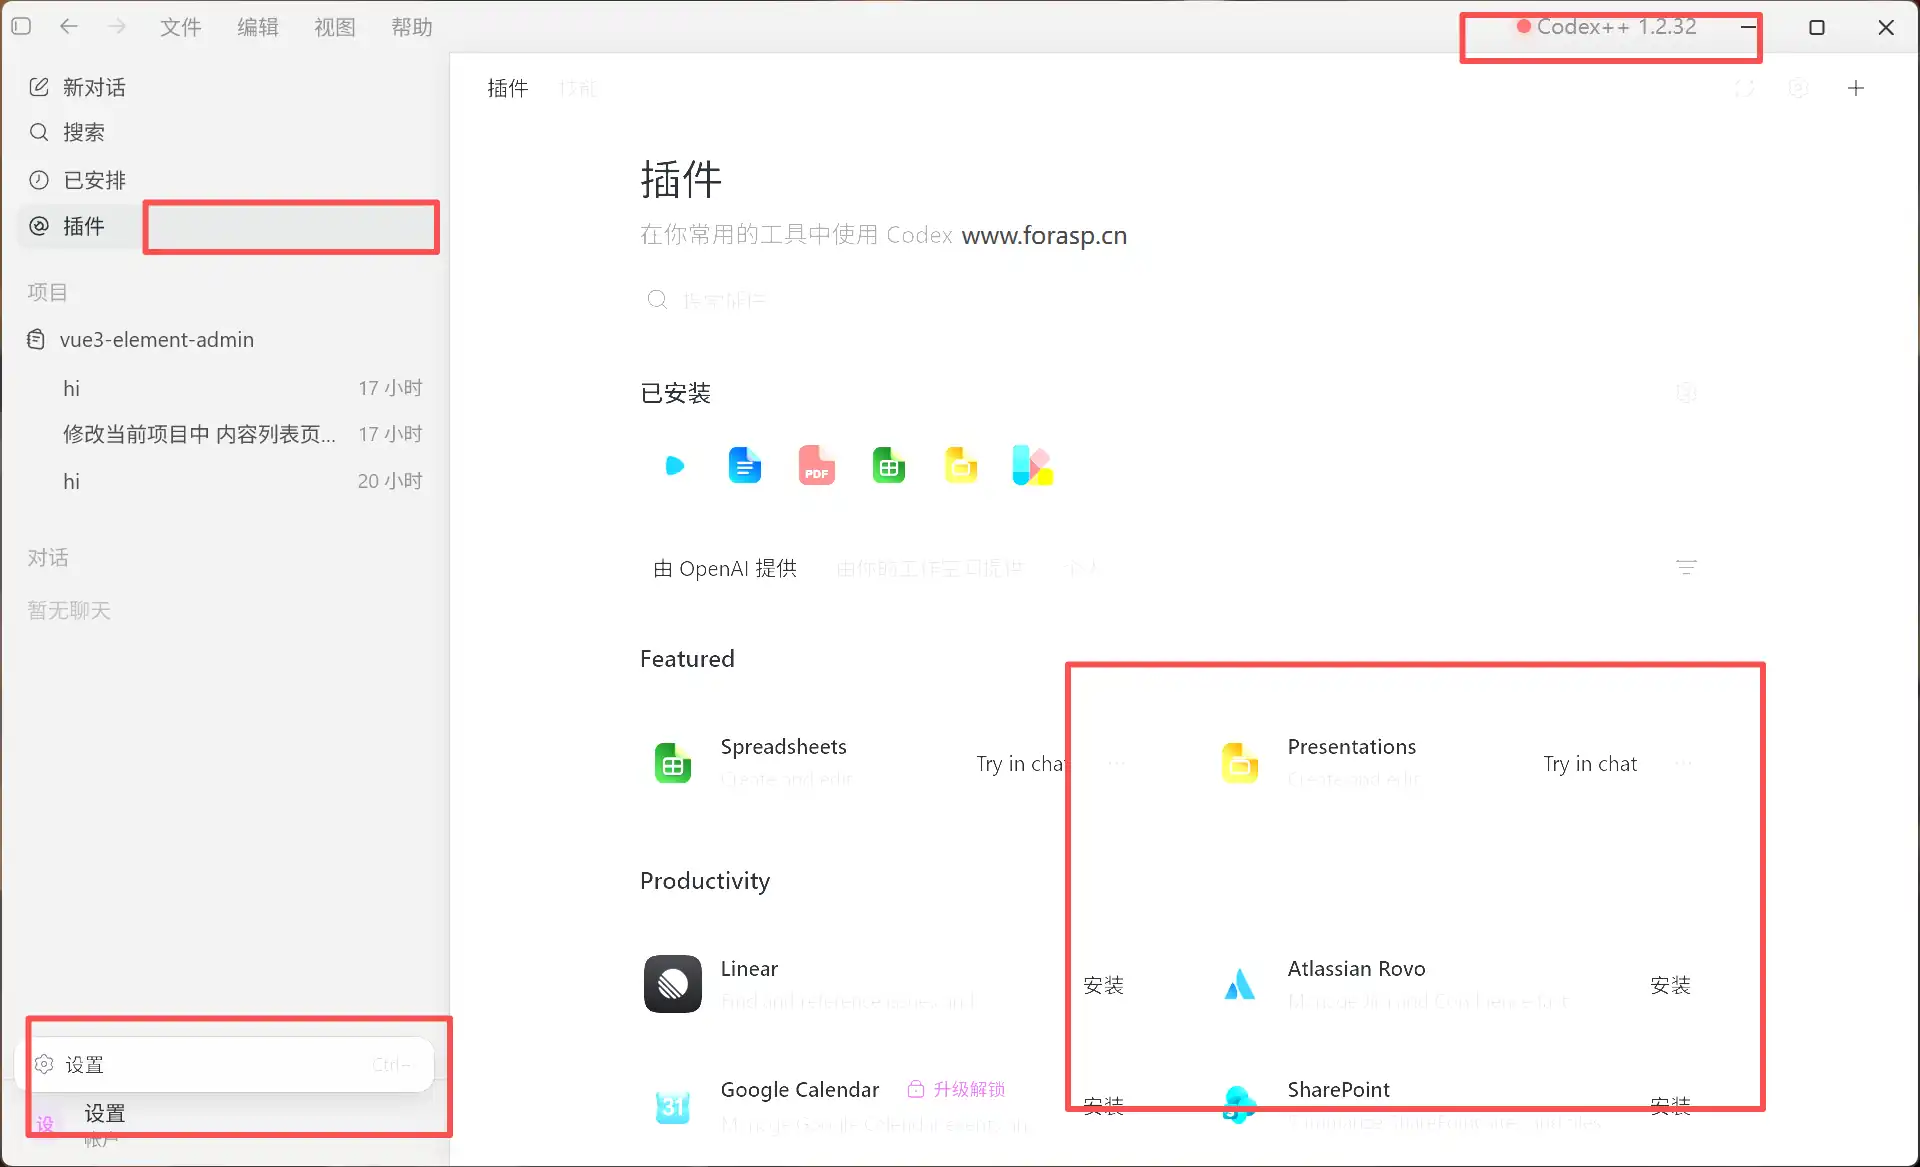Click the Spreadsheets green card icon
The width and height of the screenshot is (1920, 1167).
click(x=673, y=763)
